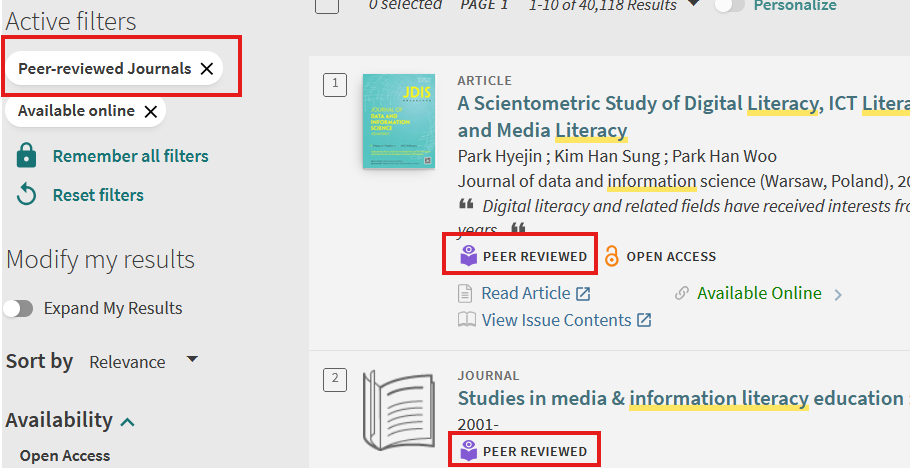Open the View Issue Contents link
910x468 pixels.
556,320
